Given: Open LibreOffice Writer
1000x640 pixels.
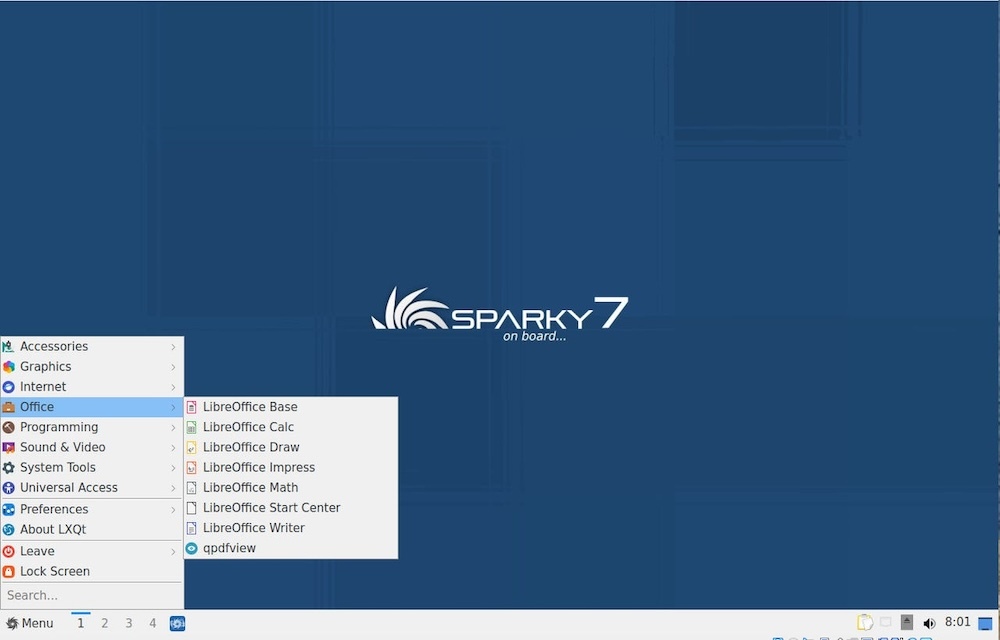Looking at the screenshot, I should (x=291, y=528).
